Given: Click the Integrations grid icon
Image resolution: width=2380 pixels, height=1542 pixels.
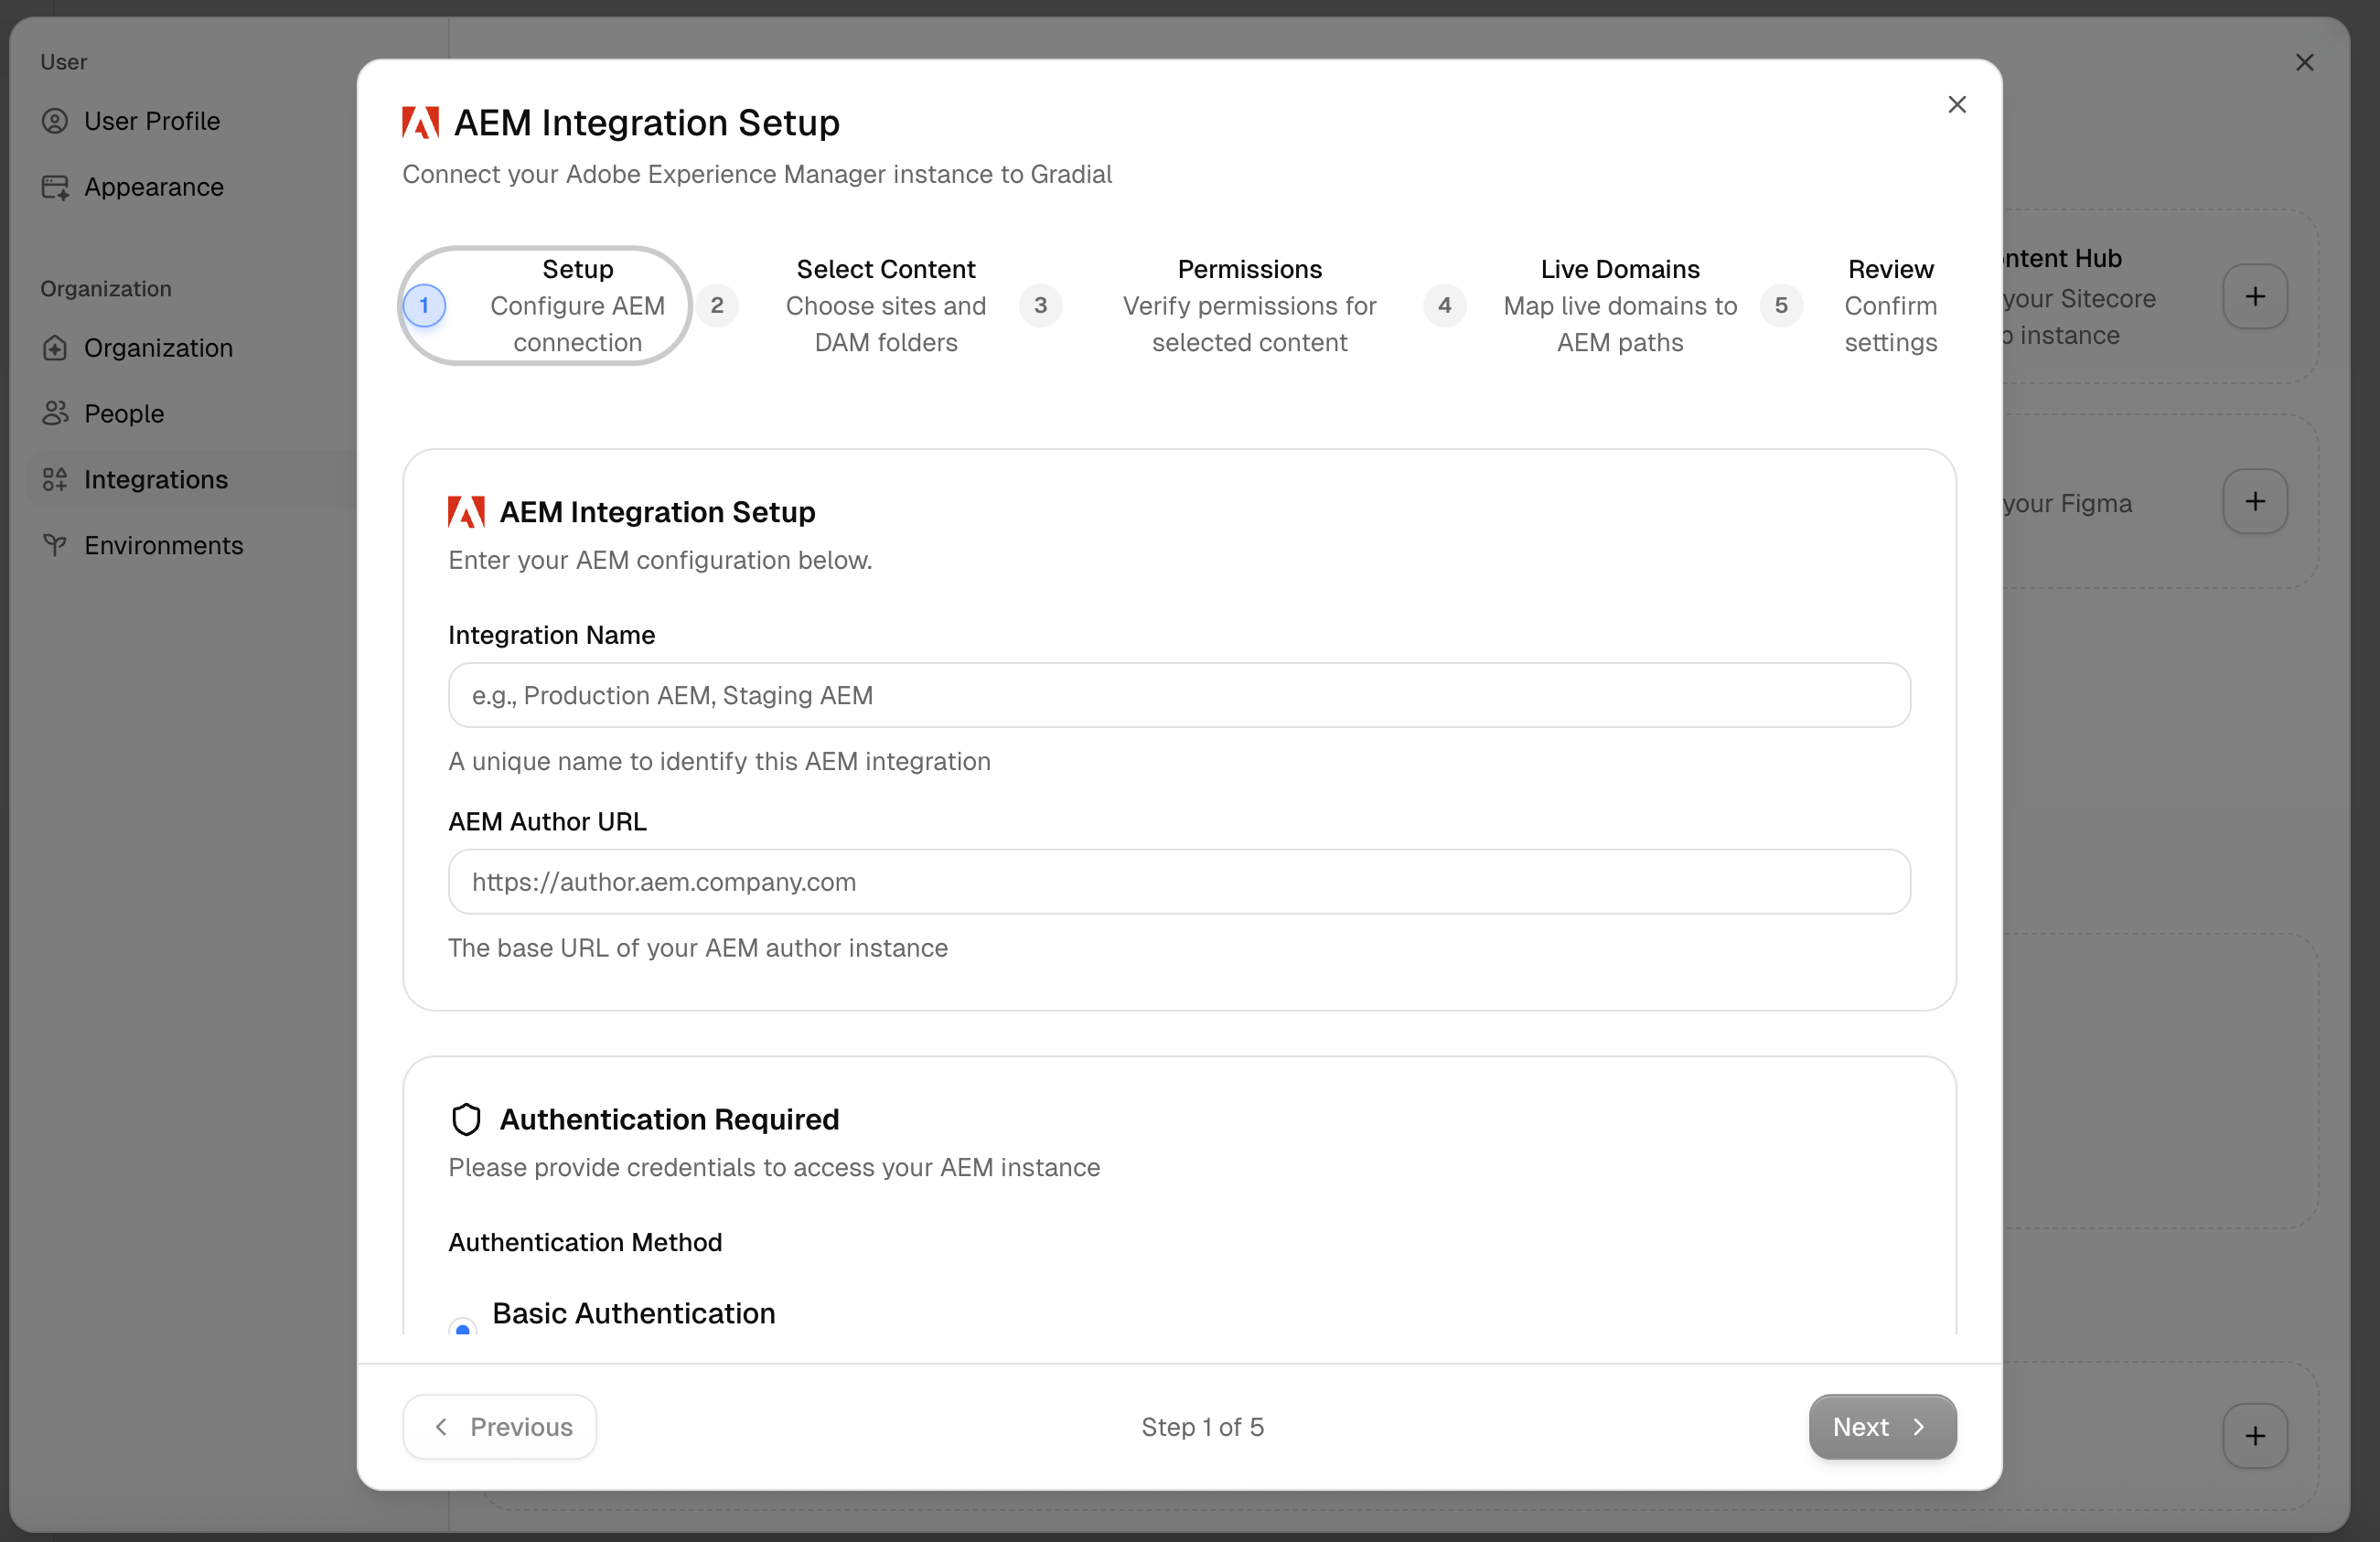Looking at the screenshot, I should [x=55, y=480].
